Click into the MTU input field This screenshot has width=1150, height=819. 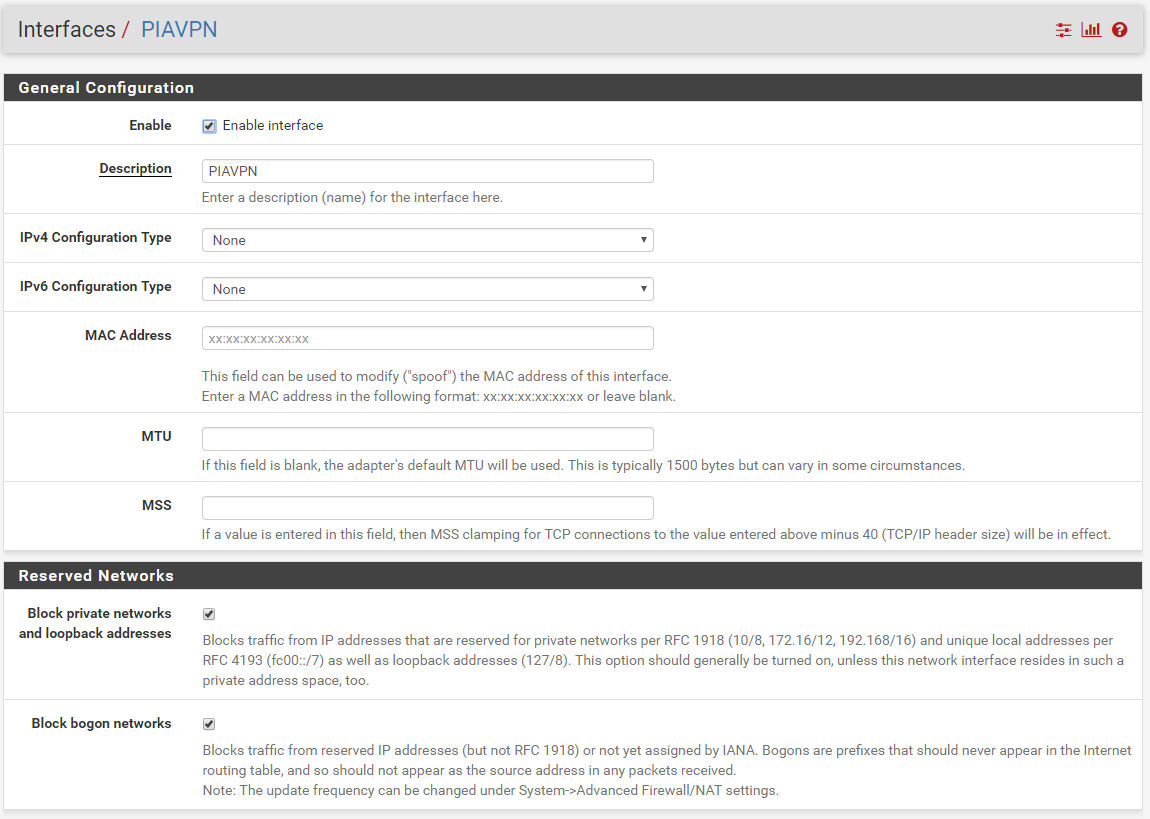pos(428,439)
